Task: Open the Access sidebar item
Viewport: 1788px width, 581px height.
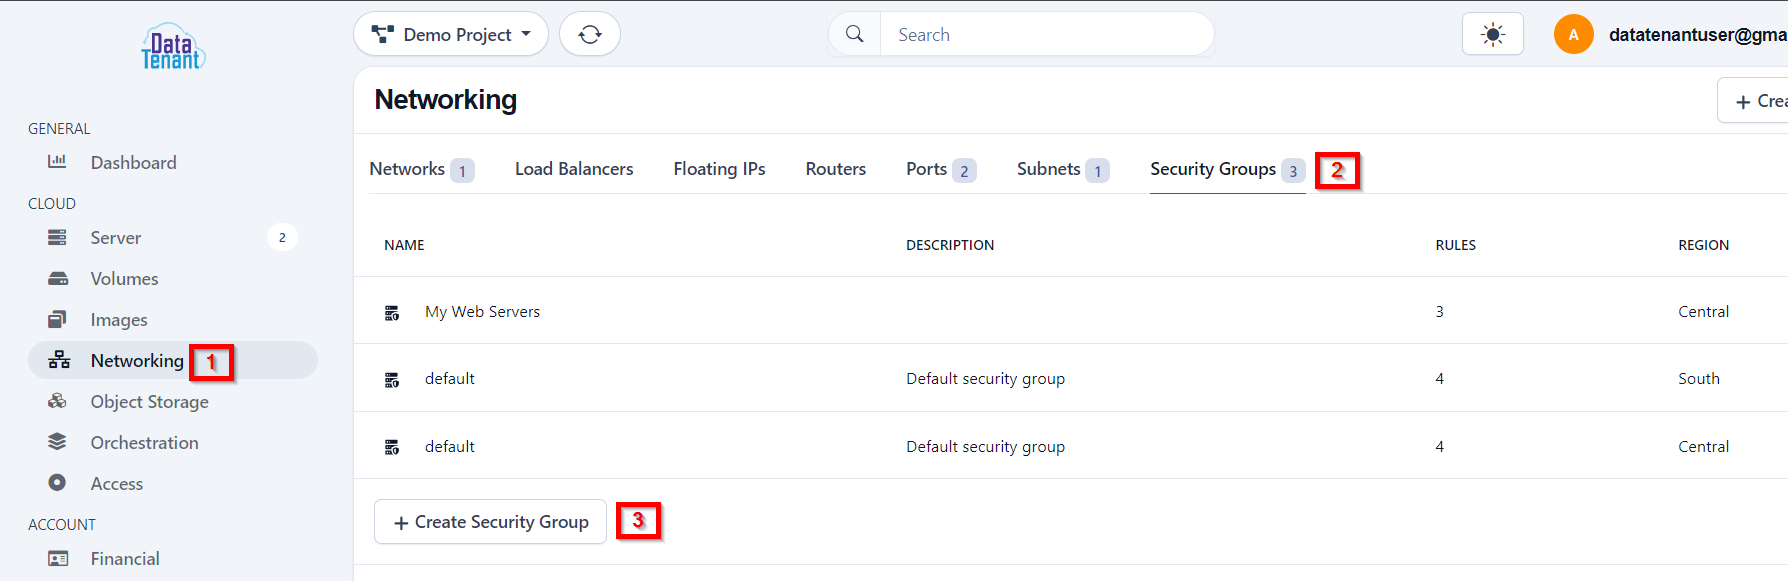Action: coord(117,483)
